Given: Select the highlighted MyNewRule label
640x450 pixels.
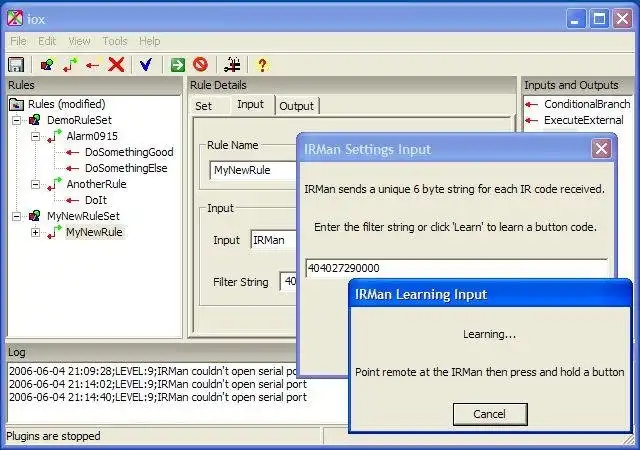Looking at the screenshot, I should tap(94, 232).
